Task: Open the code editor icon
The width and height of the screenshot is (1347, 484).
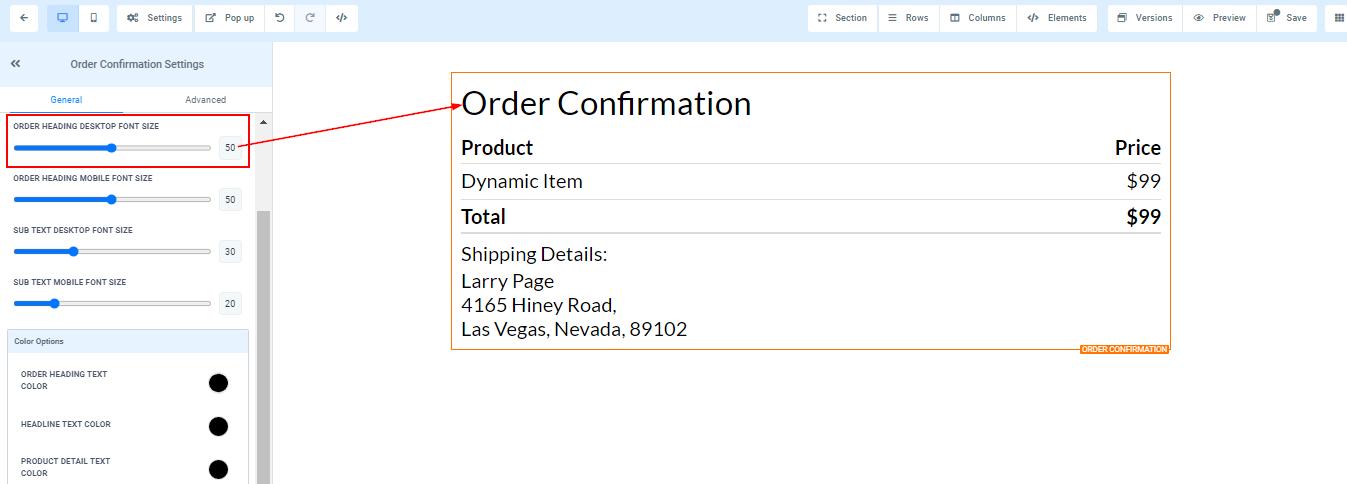Action: [x=341, y=18]
